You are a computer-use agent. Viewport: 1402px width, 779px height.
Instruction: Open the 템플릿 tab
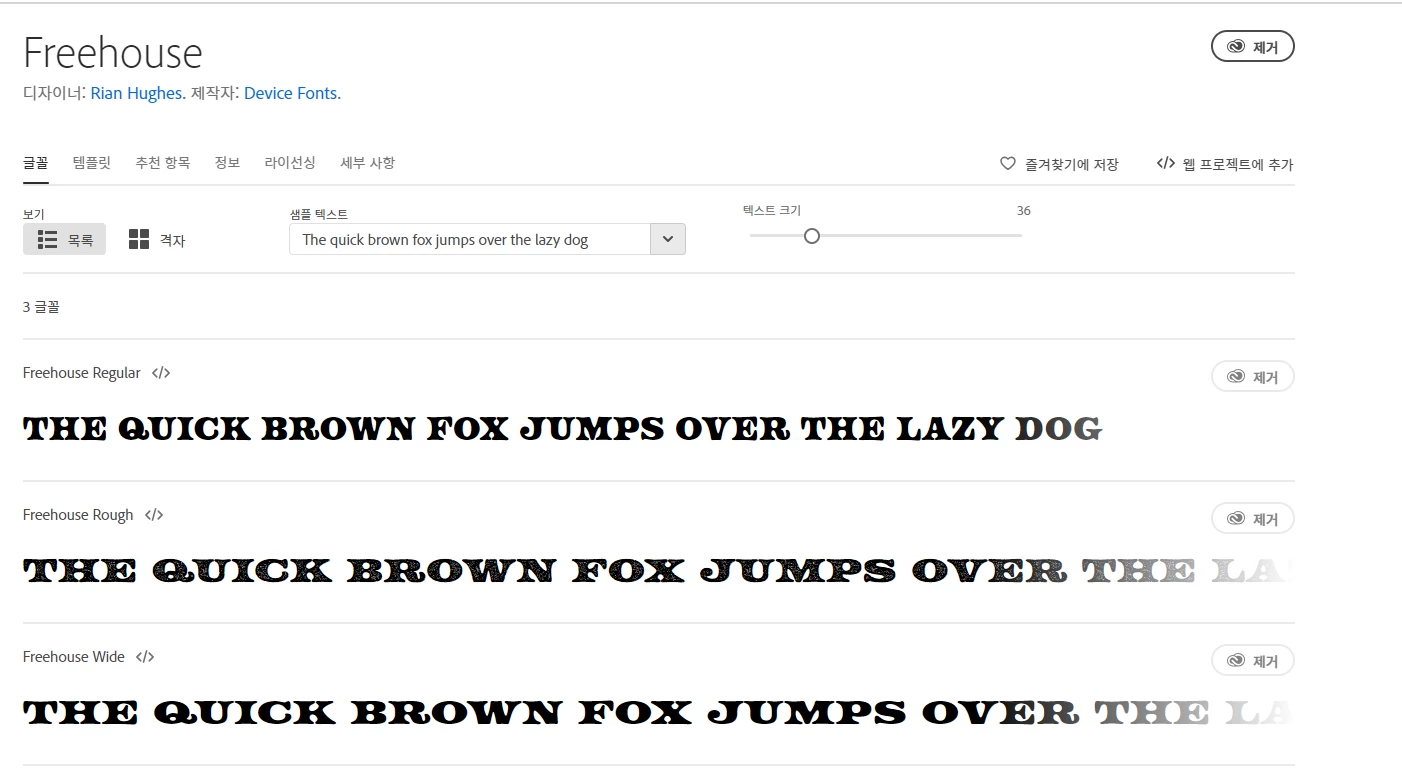[92, 162]
